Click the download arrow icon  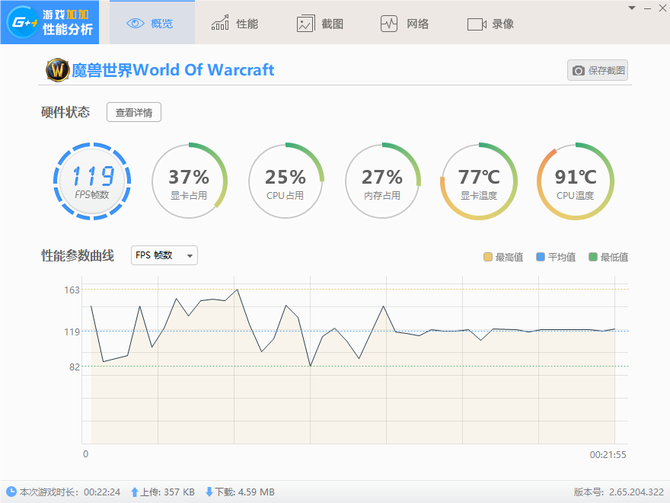click(x=209, y=492)
